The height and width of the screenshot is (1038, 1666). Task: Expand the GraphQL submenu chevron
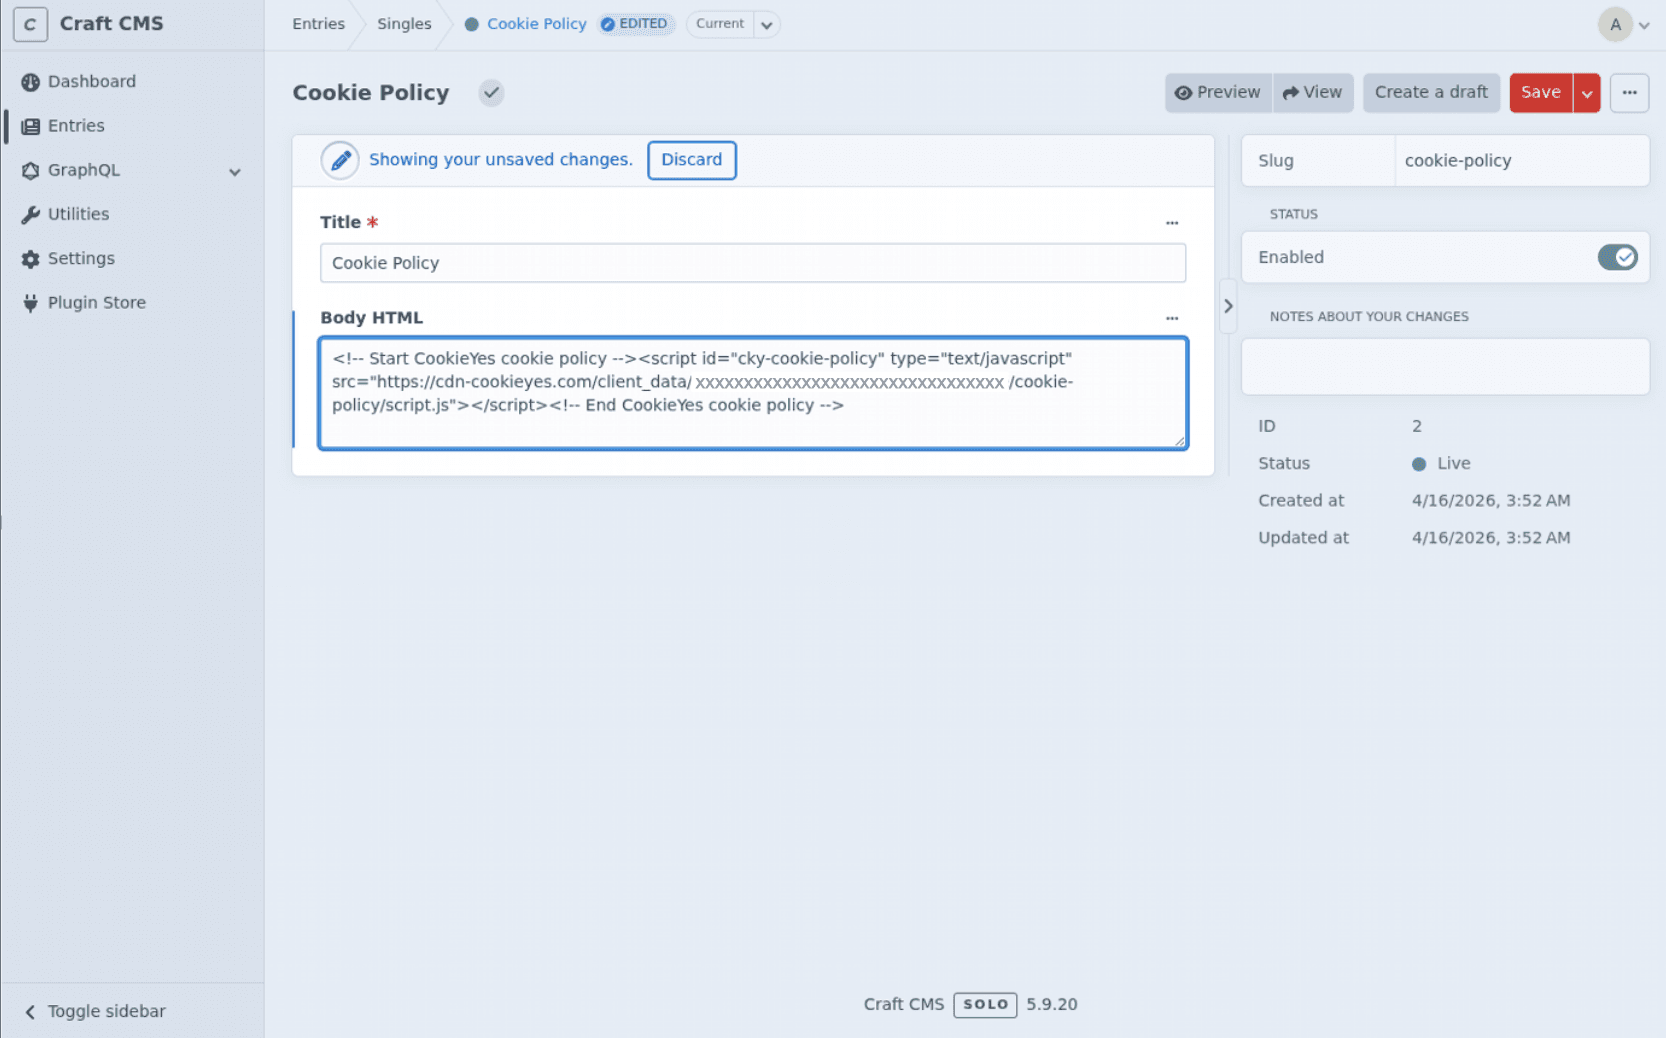click(x=235, y=171)
